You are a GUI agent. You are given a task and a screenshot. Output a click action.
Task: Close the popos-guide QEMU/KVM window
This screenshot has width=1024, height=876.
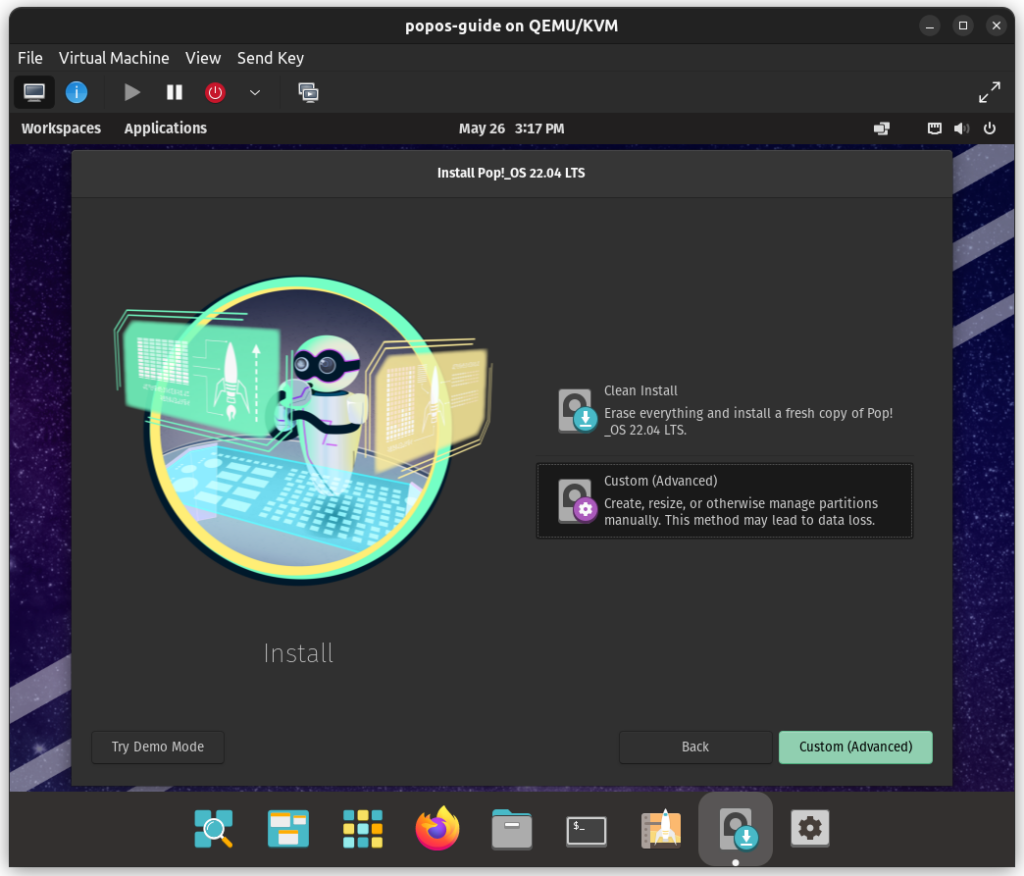[x=996, y=26]
